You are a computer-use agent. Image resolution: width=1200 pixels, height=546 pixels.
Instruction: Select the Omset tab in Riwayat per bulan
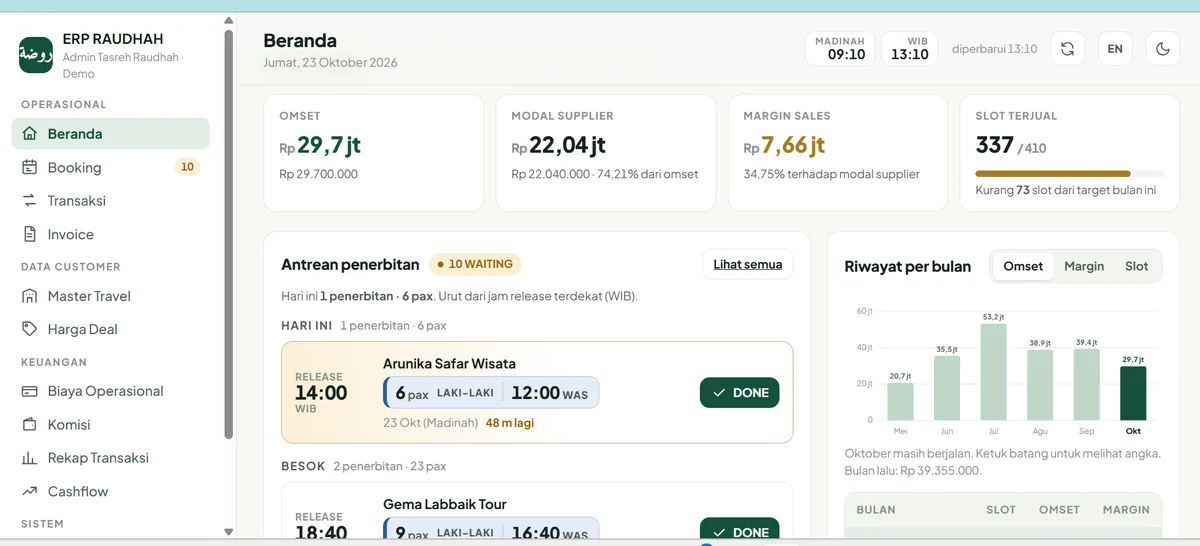pos(1023,266)
